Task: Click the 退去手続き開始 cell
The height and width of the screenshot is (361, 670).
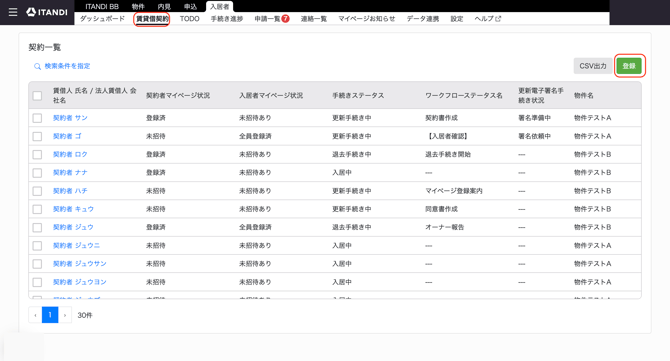Action: (x=447, y=154)
